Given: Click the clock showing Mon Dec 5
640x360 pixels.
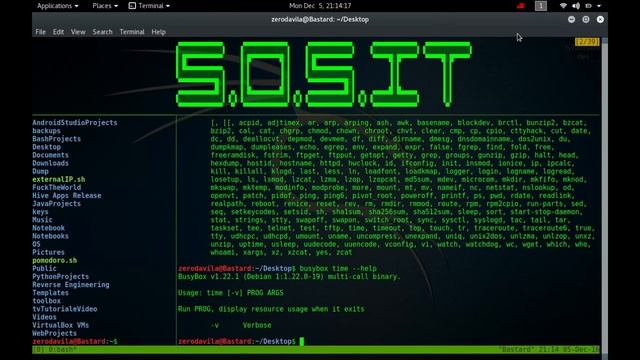Looking at the screenshot, I should pyautogui.click(x=320, y=6).
